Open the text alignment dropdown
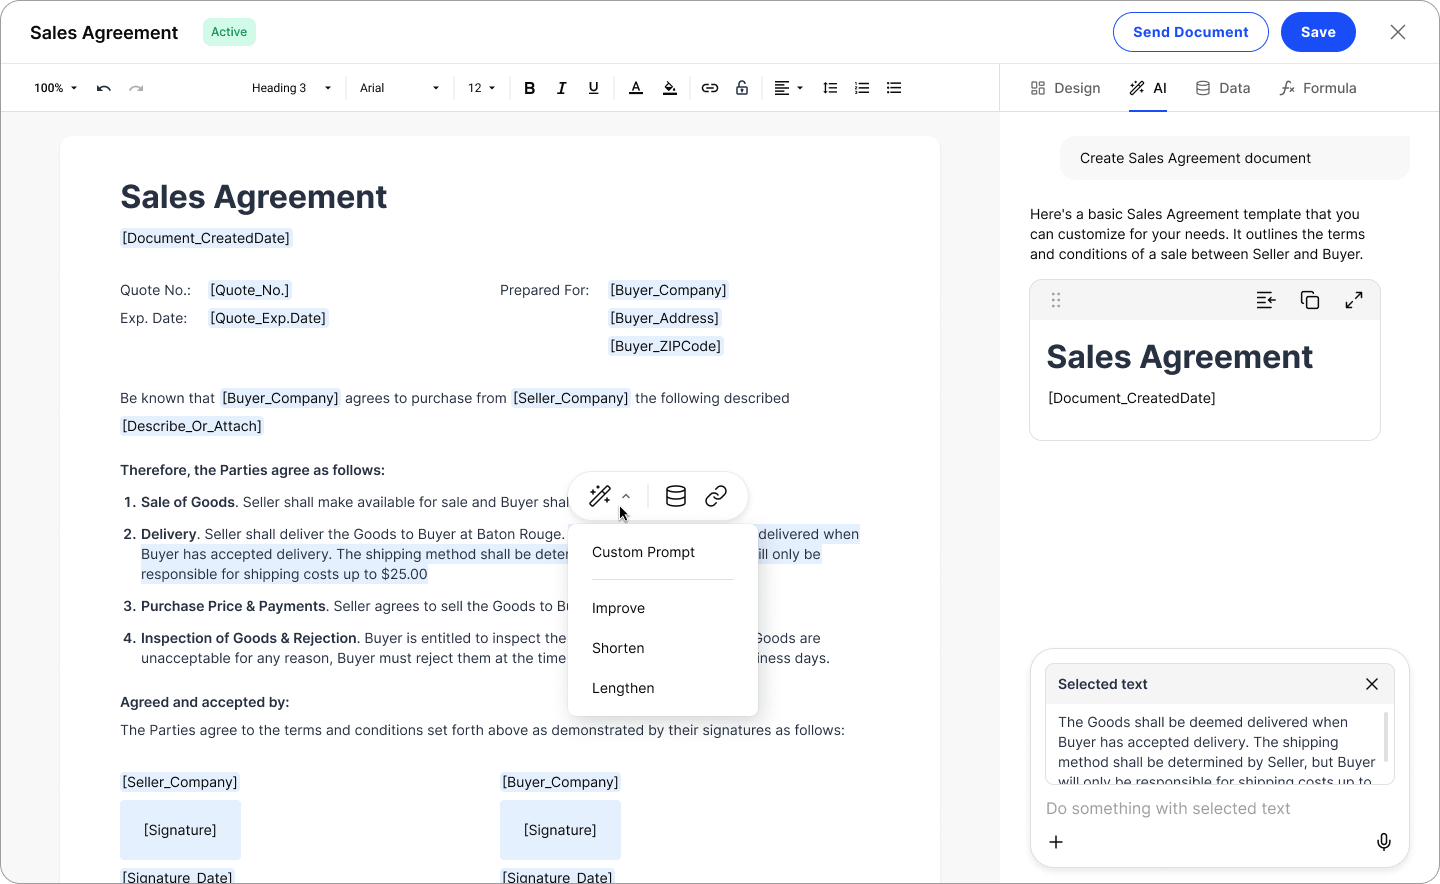This screenshot has height=884, width=1440. pyautogui.click(x=789, y=88)
